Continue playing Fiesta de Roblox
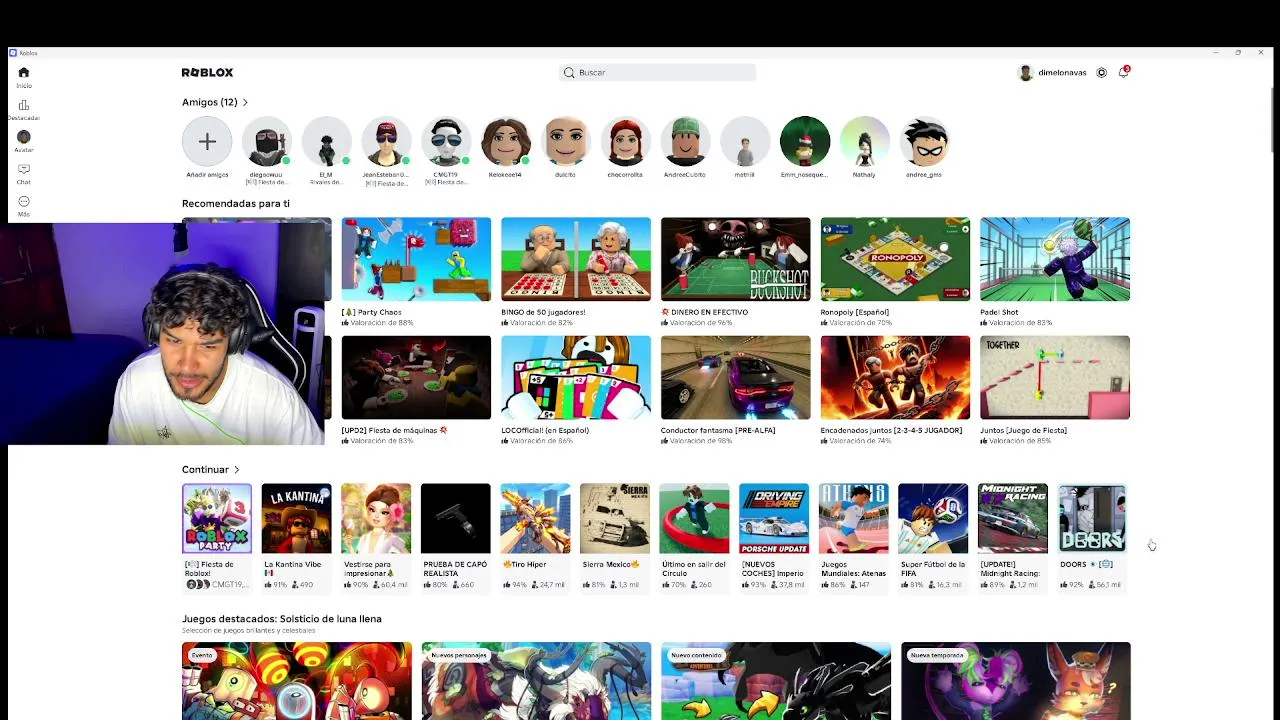The height and width of the screenshot is (720, 1280). (x=217, y=518)
